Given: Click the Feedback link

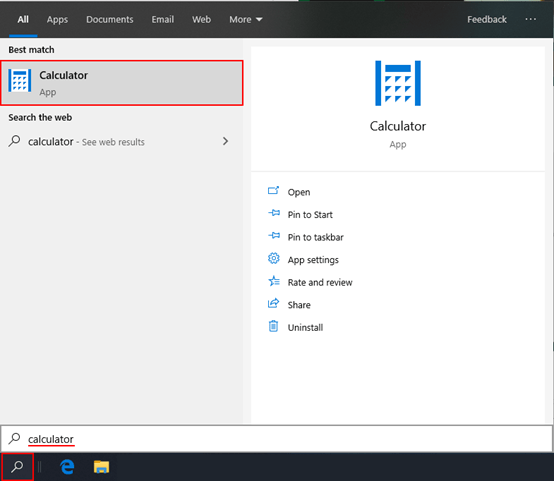Looking at the screenshot, I should pyautogui.click(x=487, y=19).
